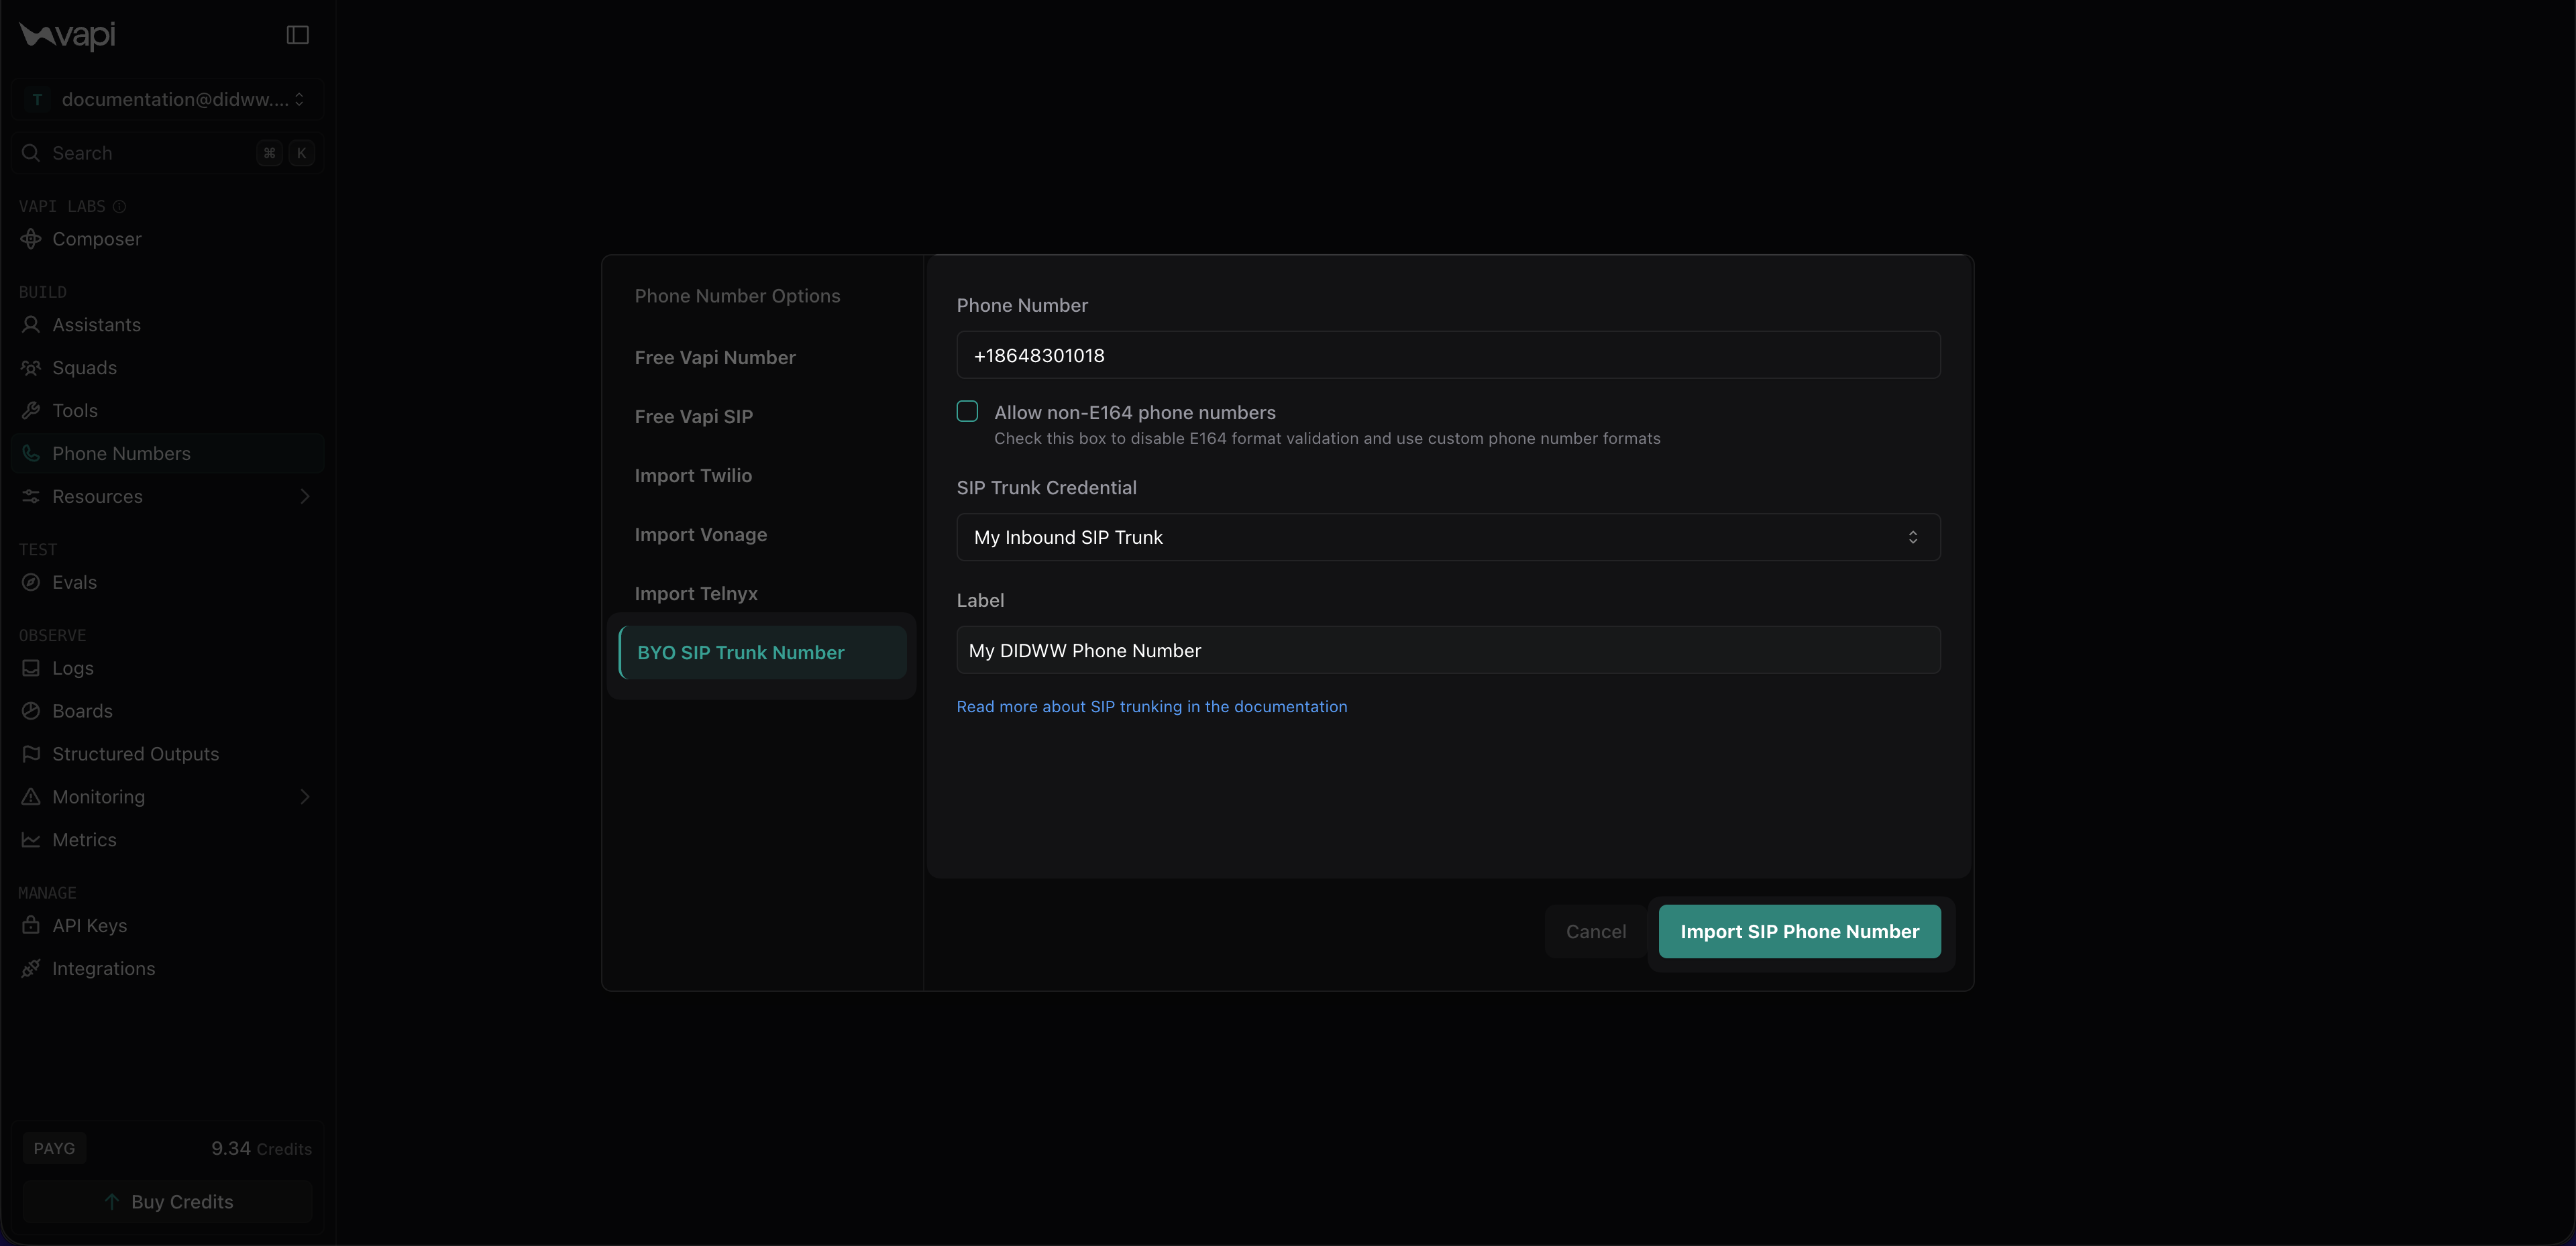The height and width of the screenshot is (1246, 2576).
Task: Click the Search magnifier icon
Action: coord(31,153)
